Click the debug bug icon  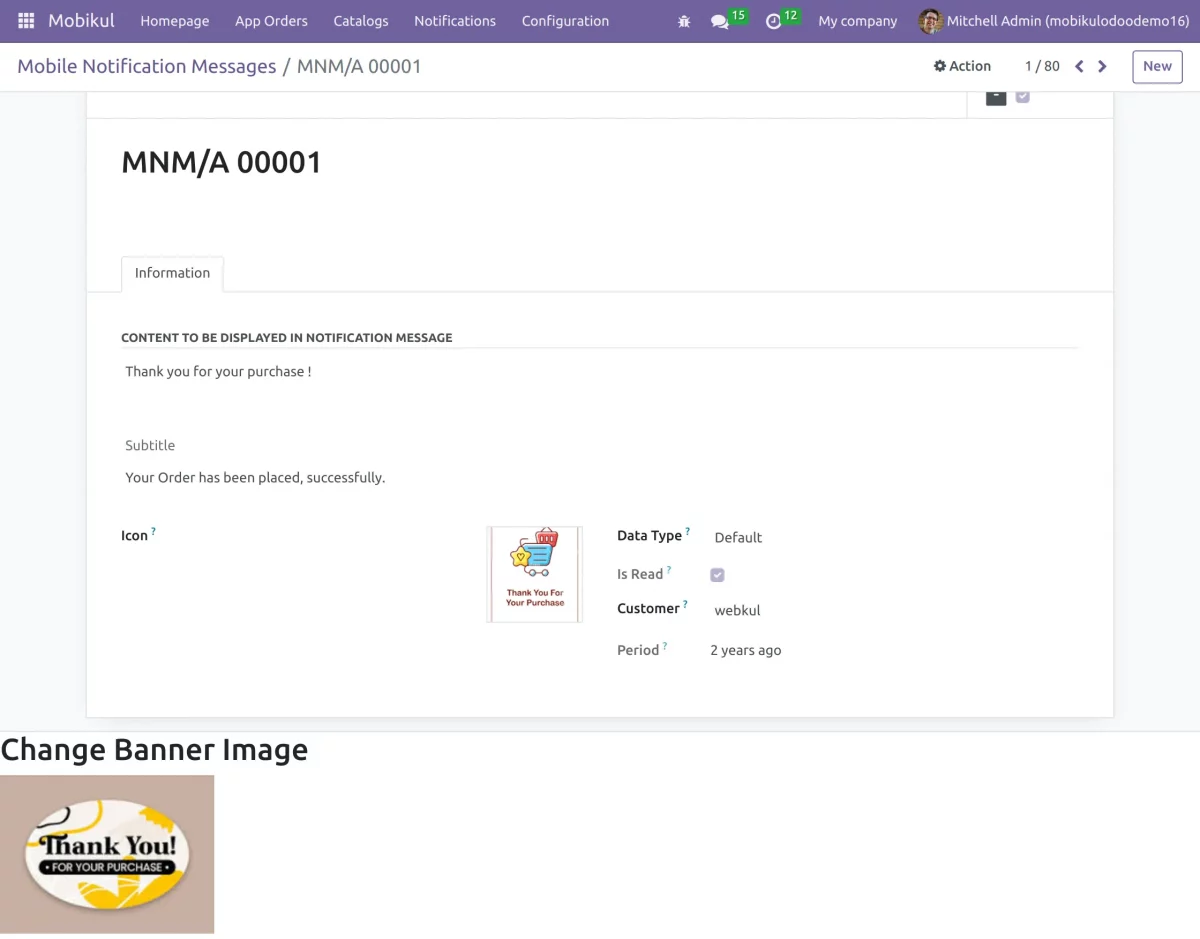coord(684,21)
